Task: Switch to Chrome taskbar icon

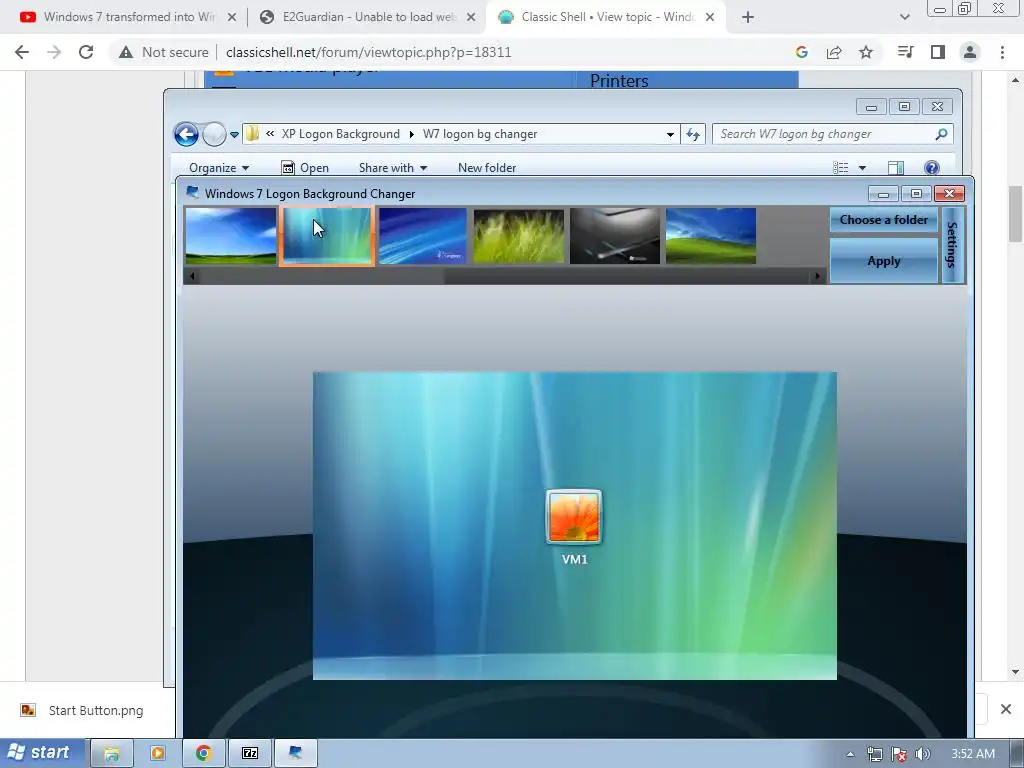Action: coord(203,754)
